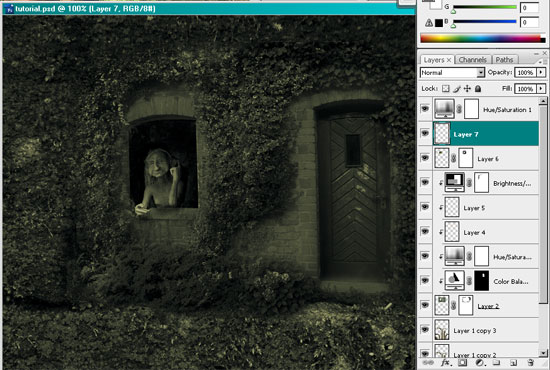Click the B blue color slider
Image resolution: width=550 pixels, height=370 pixels.
(x=484, y=22)
